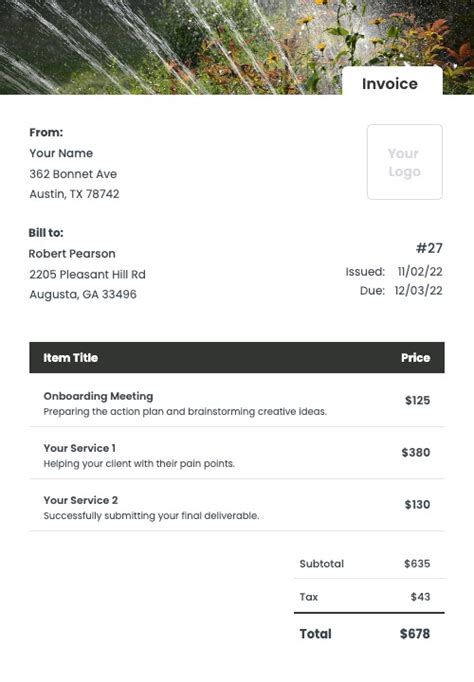Click the Price column header
The width and height of the screenshot is (474, 682).
pos(415,358)
